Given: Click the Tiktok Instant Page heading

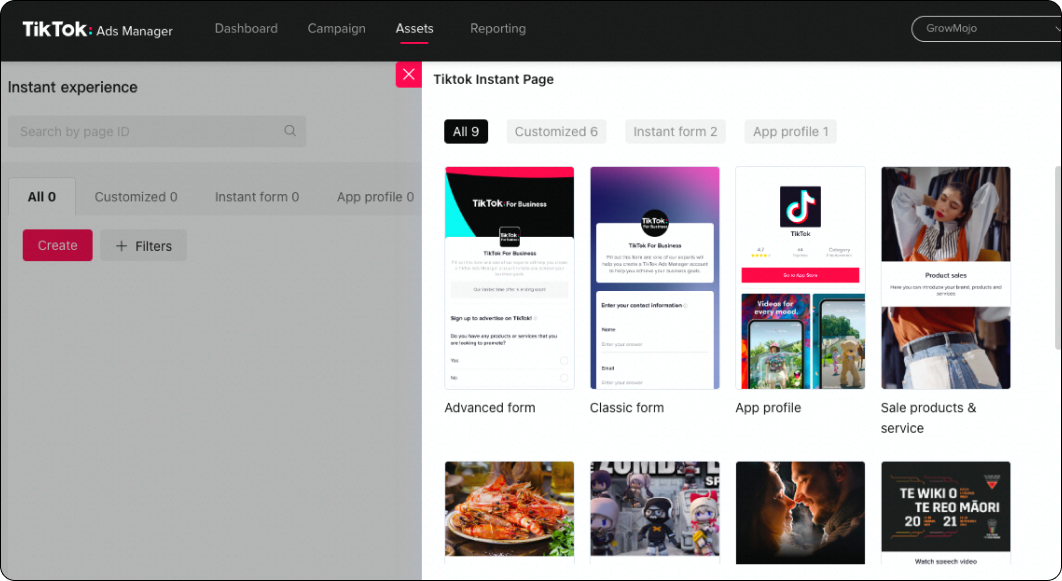Looking at the screenshot, I should (x=493, y=79).
